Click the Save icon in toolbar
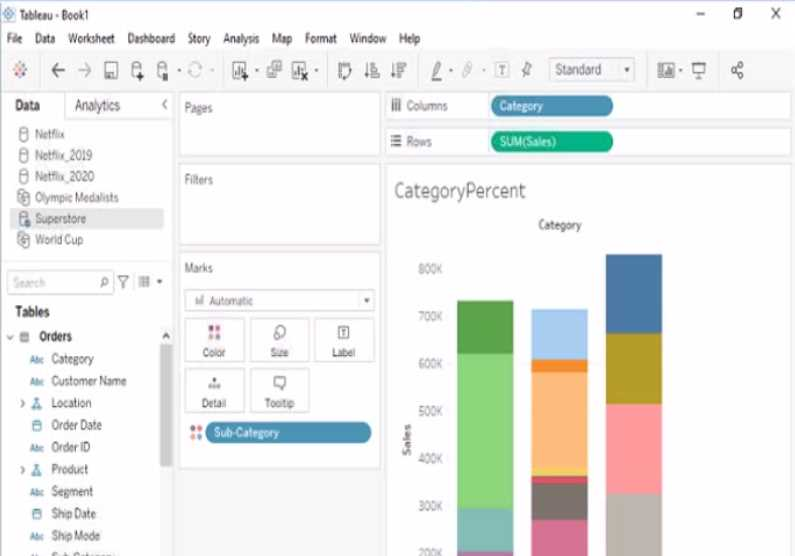This screenshot has height=556, width=795. pos(111,70)
